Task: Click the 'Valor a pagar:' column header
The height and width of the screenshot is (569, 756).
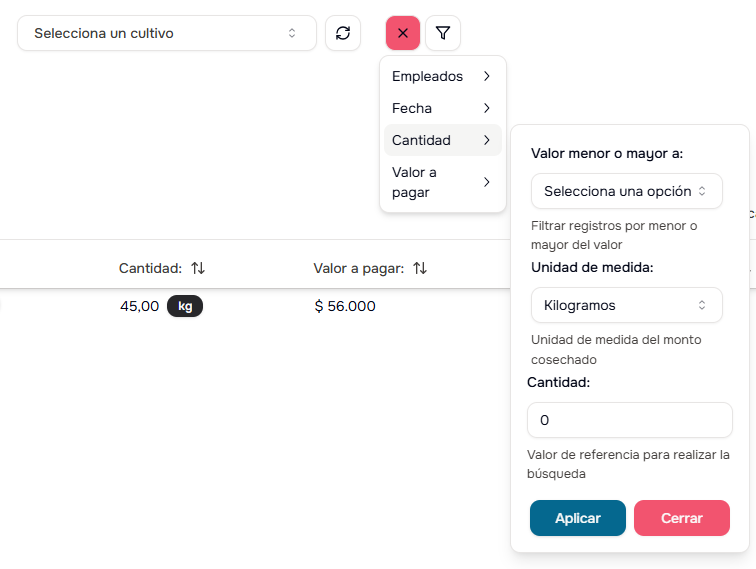Action: coord(358,268)
